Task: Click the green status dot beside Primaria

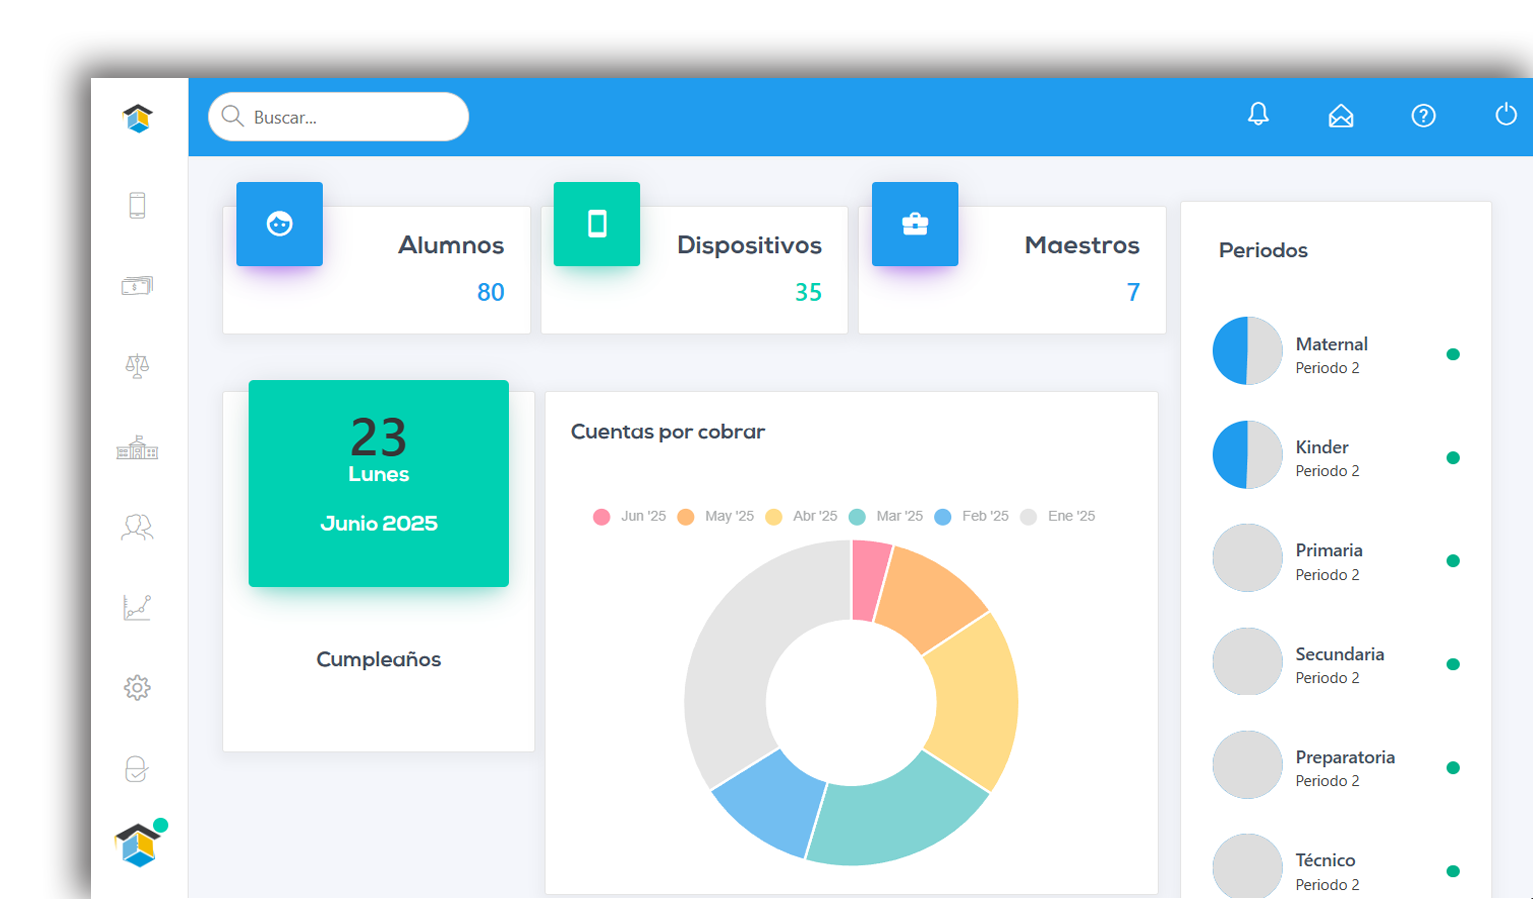Action: (1453, 561)
